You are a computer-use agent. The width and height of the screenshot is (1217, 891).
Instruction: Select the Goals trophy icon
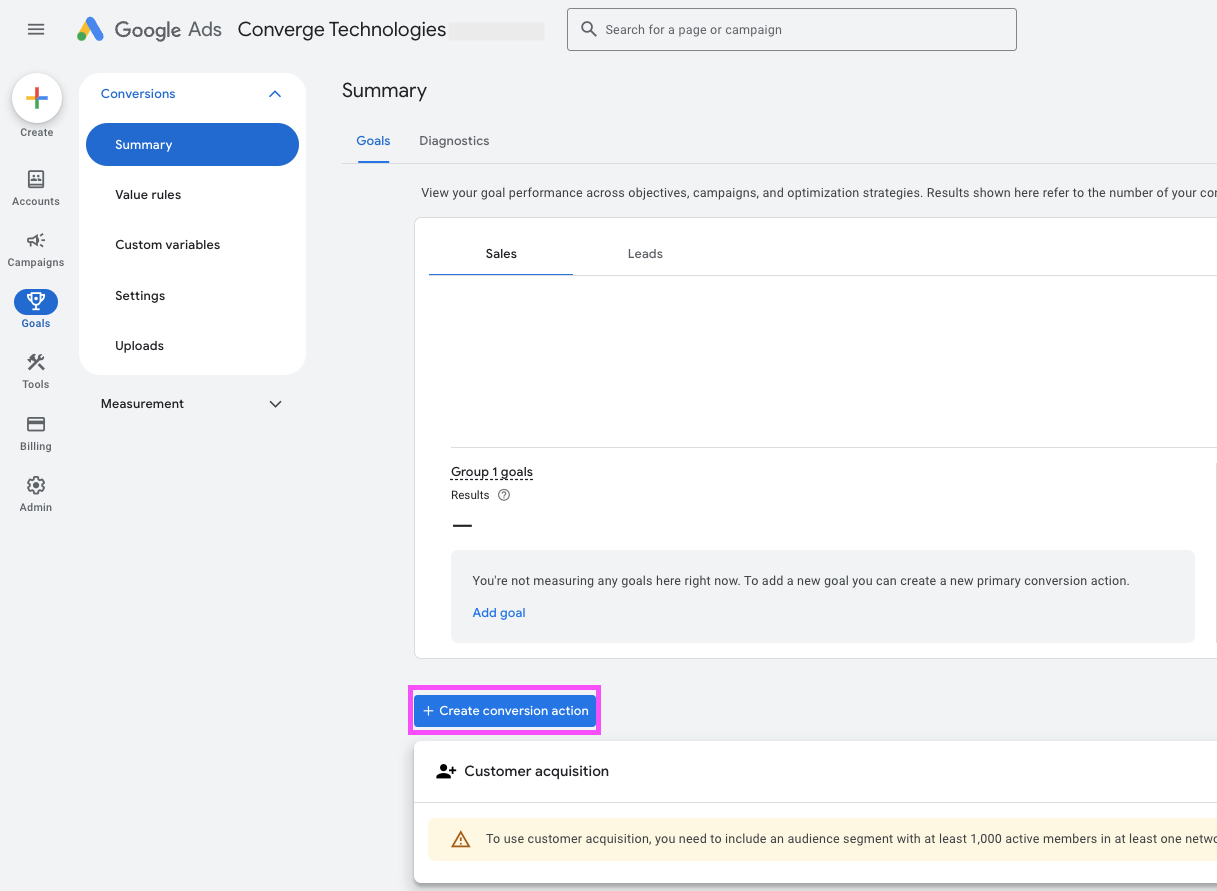tap(36, 302)
